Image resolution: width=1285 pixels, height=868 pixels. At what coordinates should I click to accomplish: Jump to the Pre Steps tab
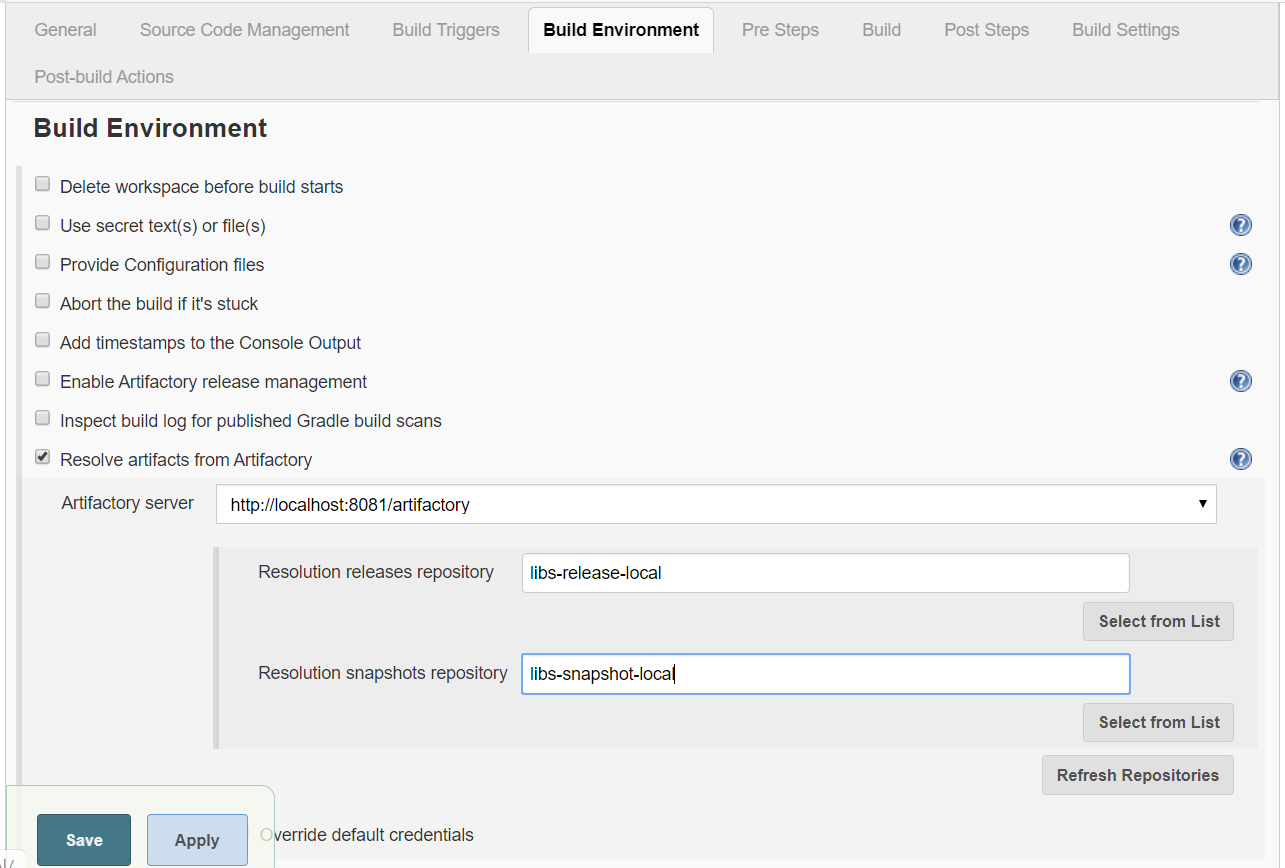pyautogui.click(x=780, y=30)
